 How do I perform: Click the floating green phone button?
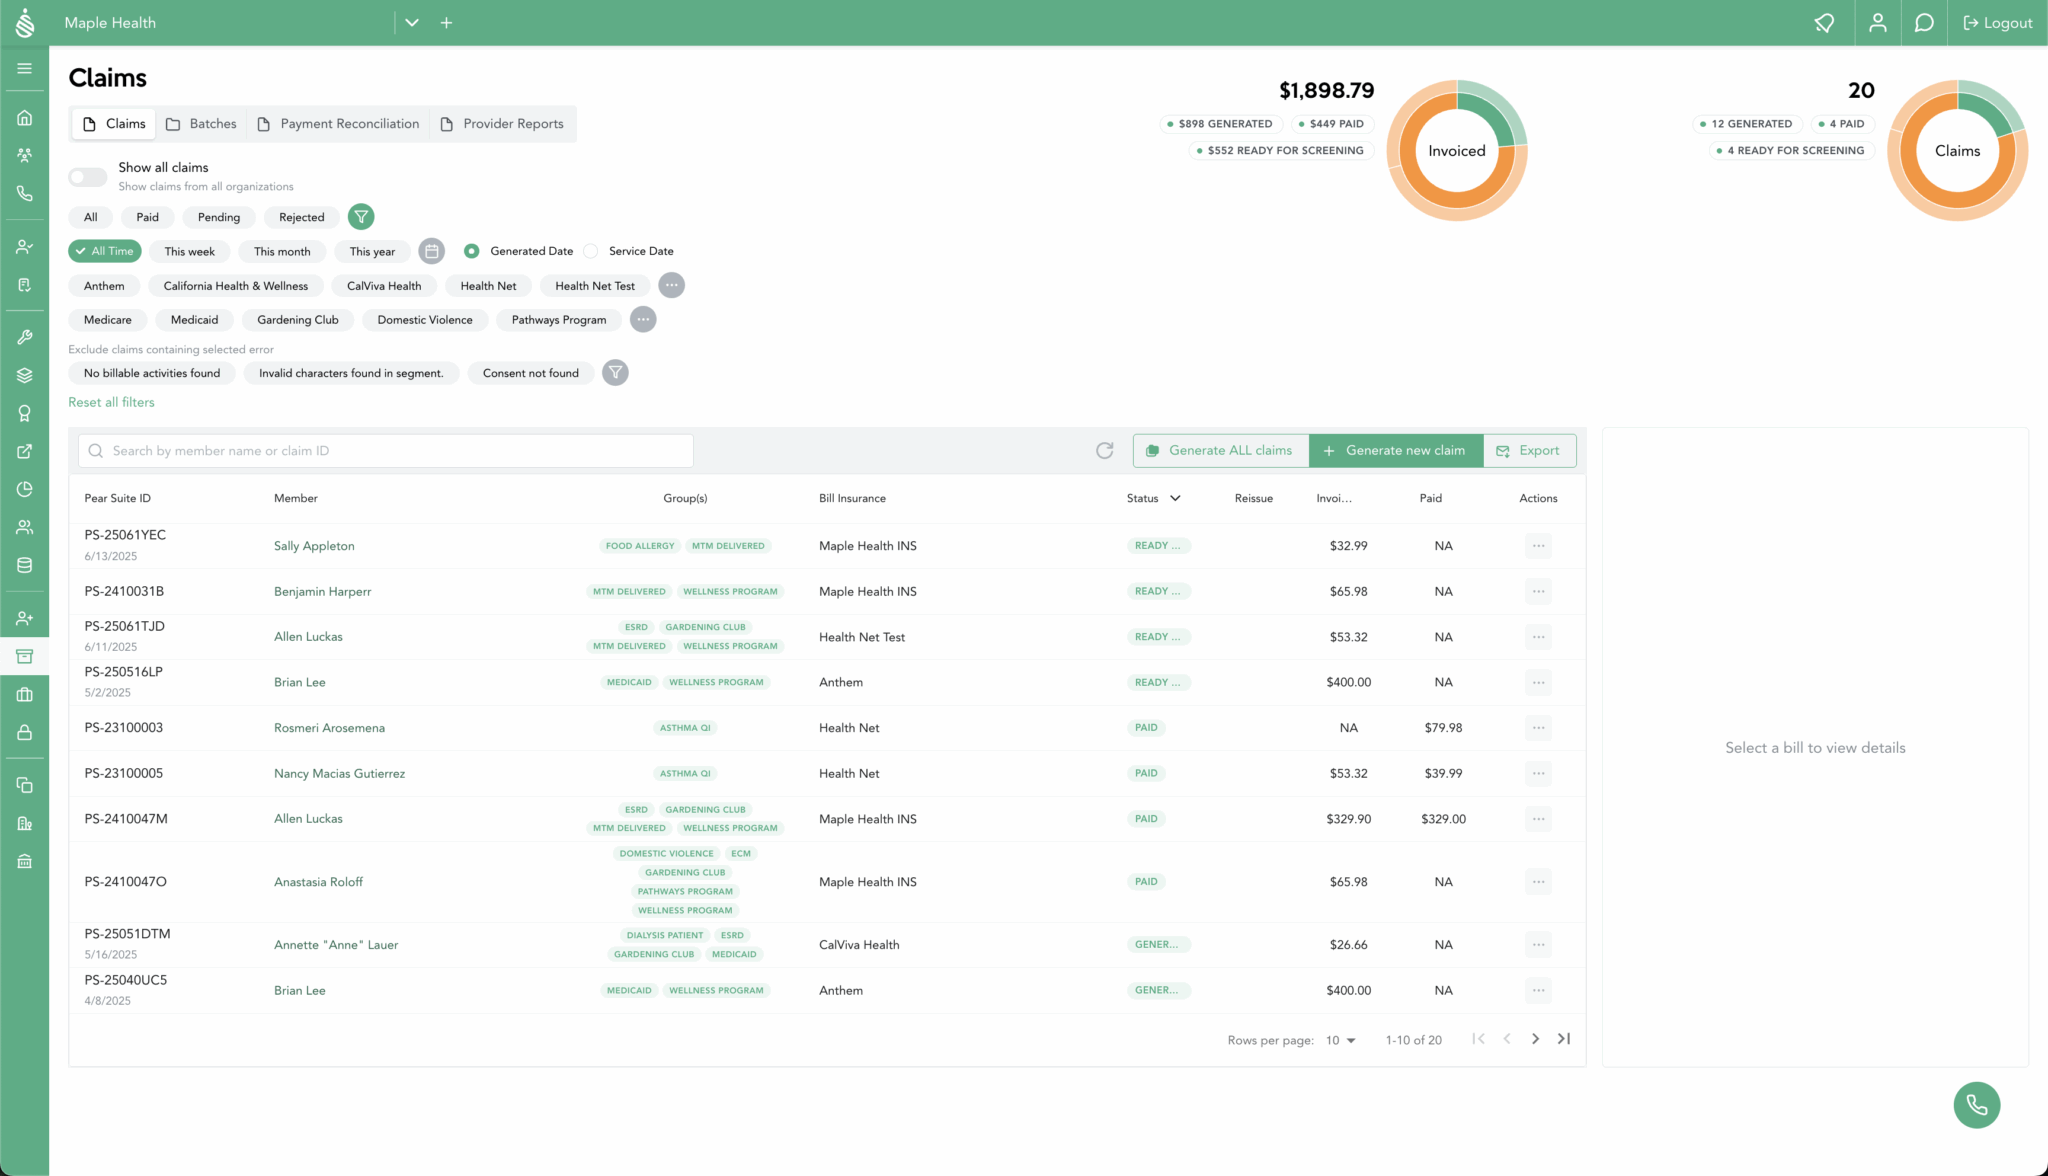[x=1976, y=1105]
